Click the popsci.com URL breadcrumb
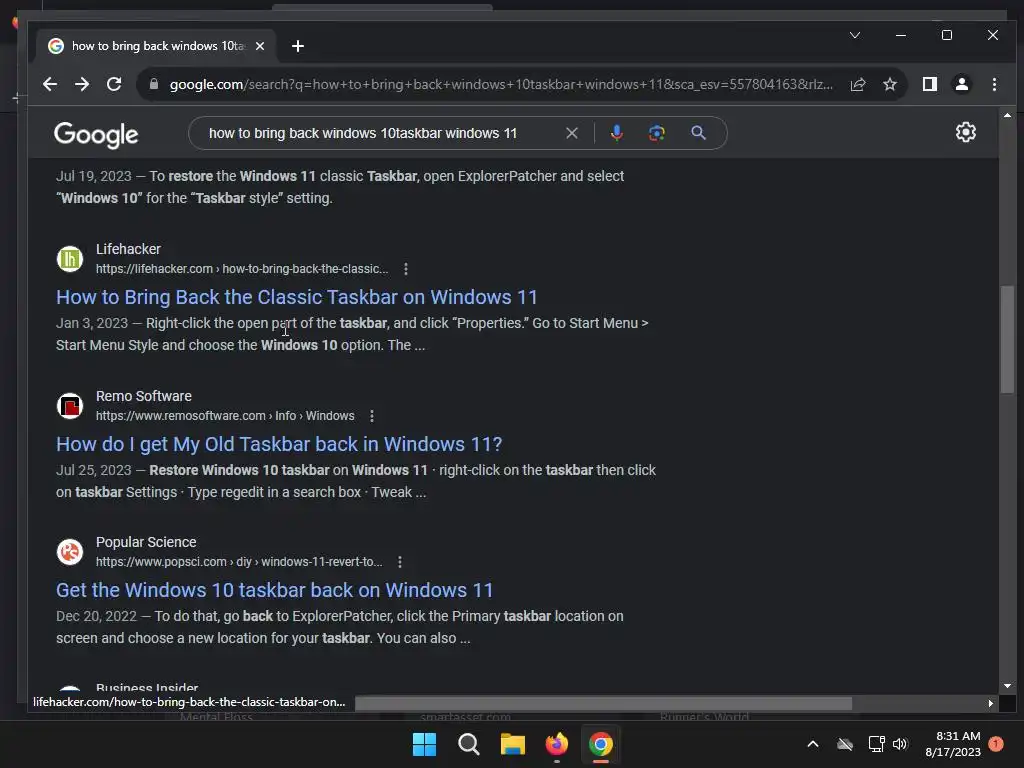The height and width of the screenshot is (768, 1024). 239,562
